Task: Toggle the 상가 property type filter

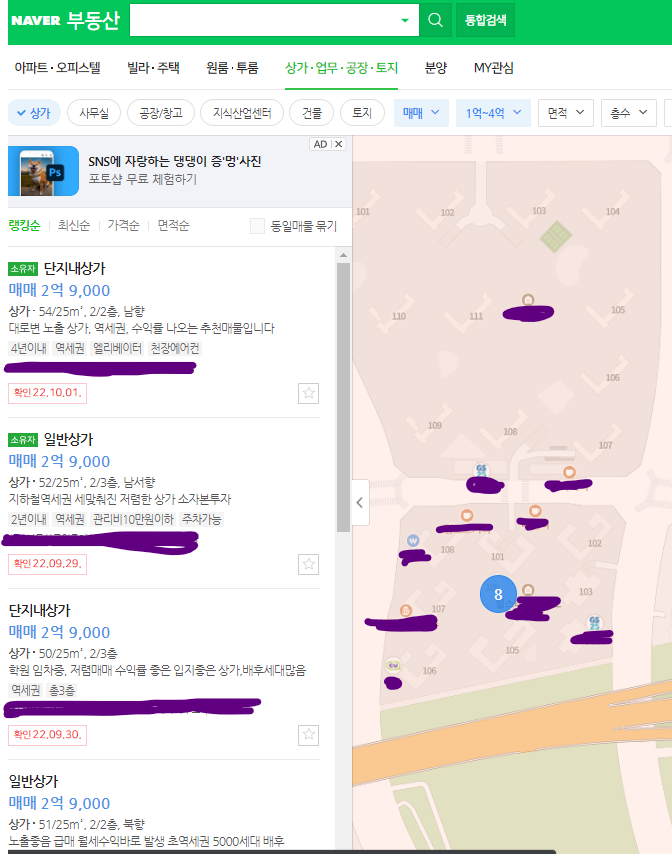Action: coord(34,113)
